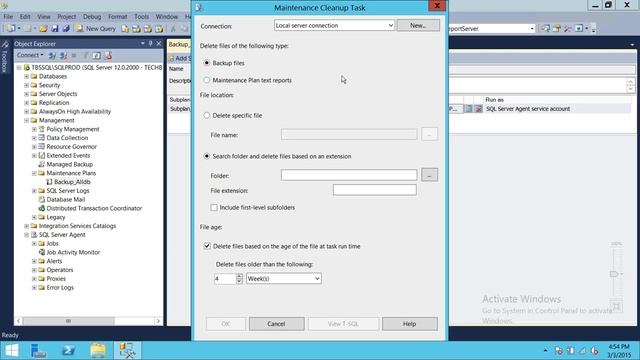Click the Managed Backup icon

(x=42, y=164)
